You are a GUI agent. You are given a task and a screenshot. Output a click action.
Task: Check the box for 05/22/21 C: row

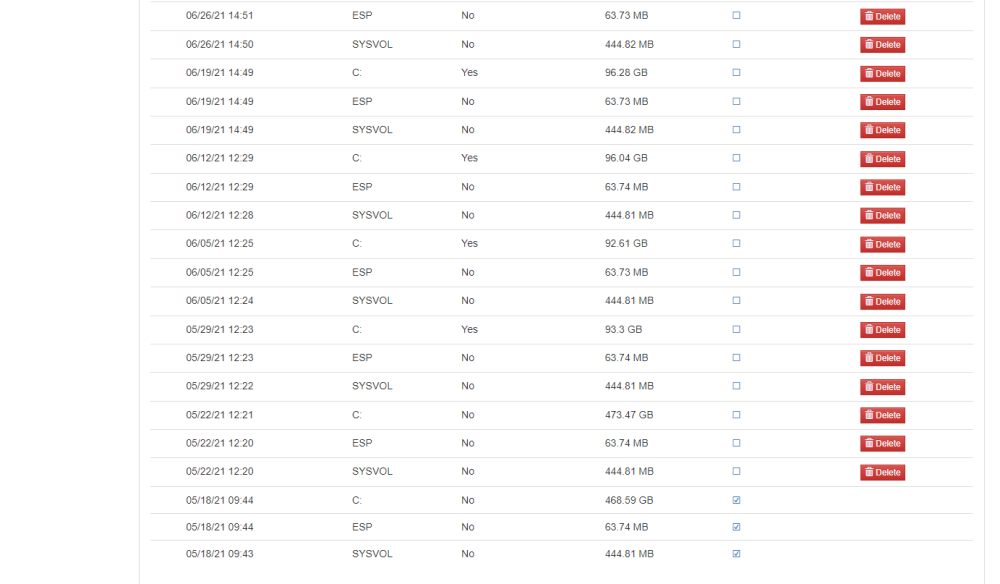pyautogui.click(x=736, y=414)
